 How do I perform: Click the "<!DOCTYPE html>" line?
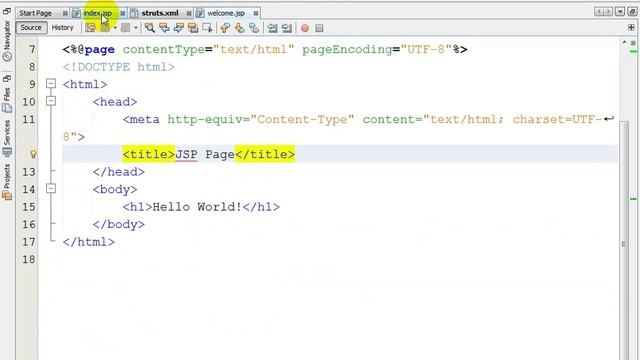coord(119,67)
